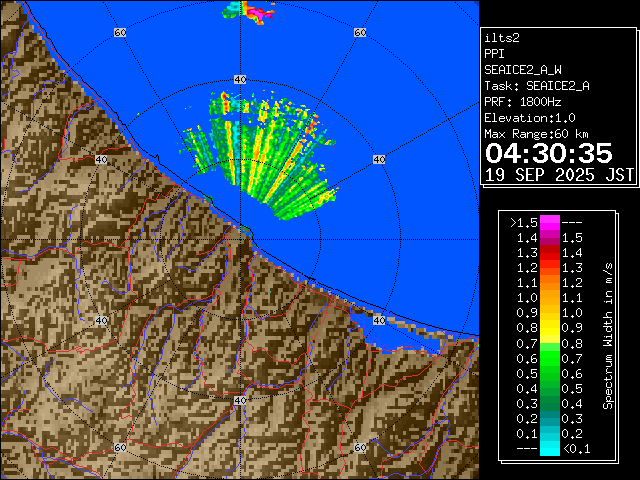Click the 04:30:35 time display
This screenshot has height=480, width=640.
tap(548, 153)
